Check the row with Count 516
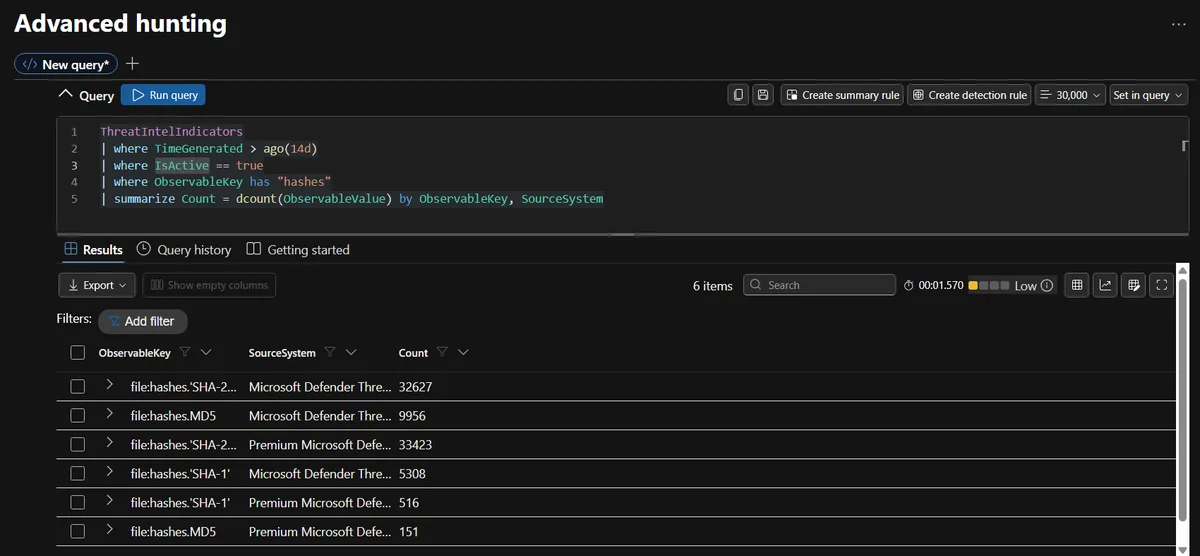The image size is (1200, 556). click(78, 502)
